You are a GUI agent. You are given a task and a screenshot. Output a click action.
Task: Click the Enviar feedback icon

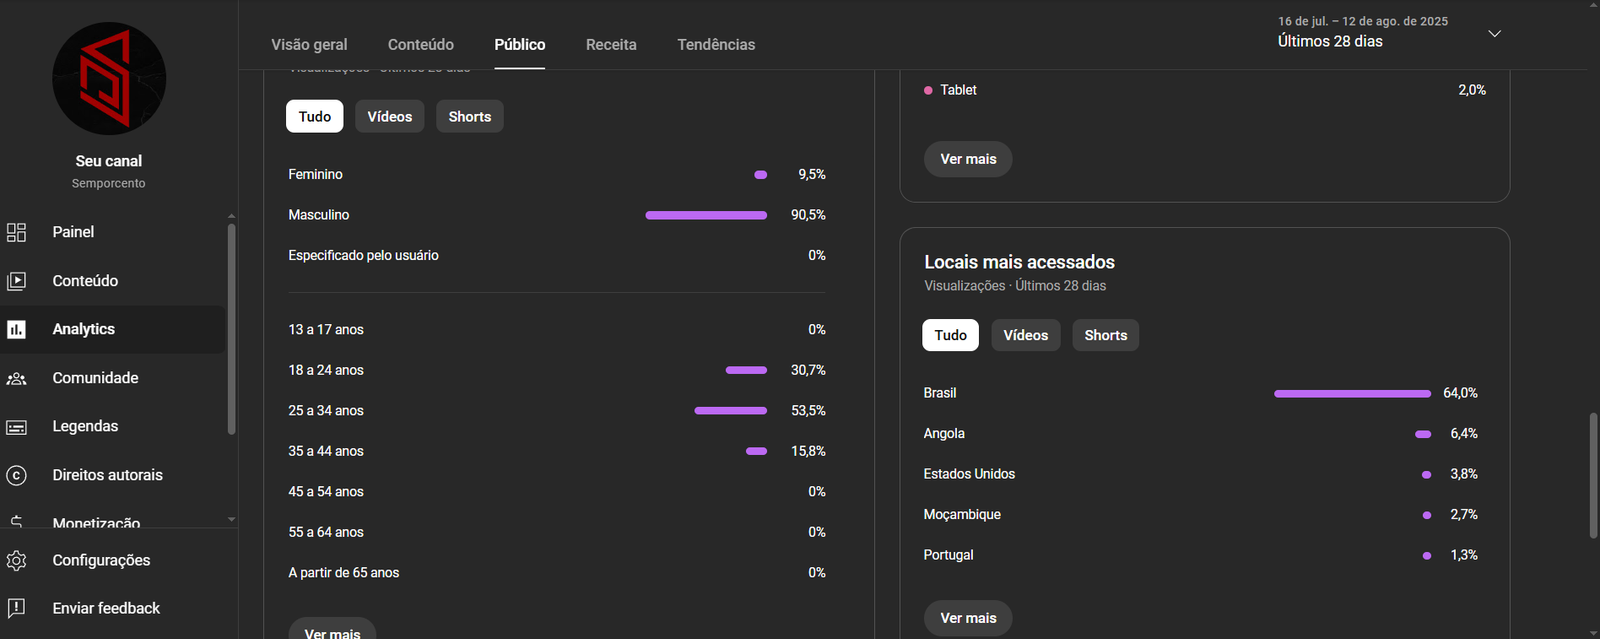pyautogui.click(x=16, y=608)
